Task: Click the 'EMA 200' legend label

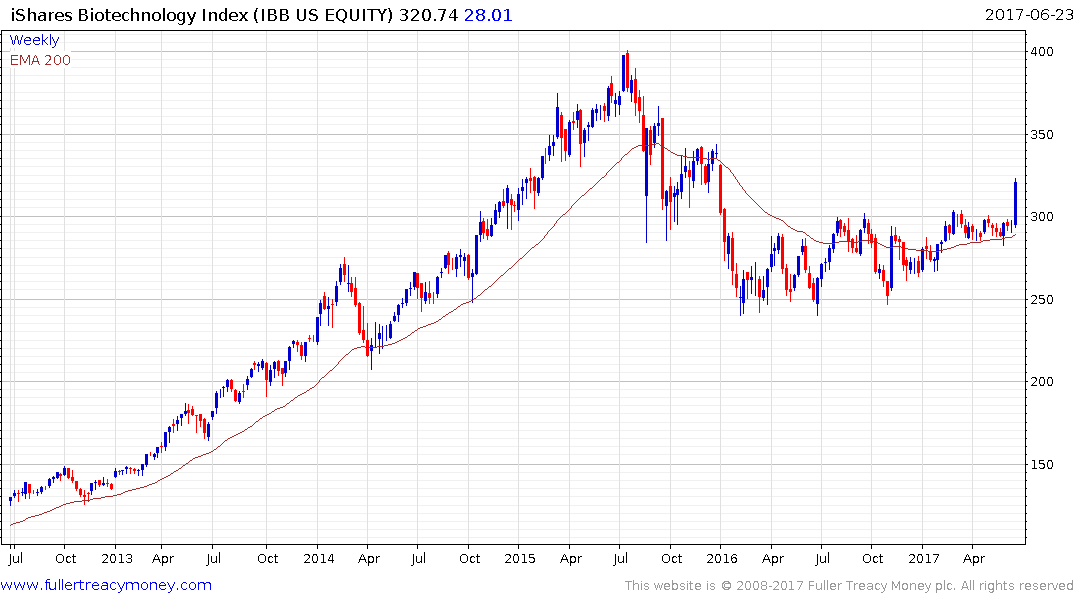Action: coord(40,60)
